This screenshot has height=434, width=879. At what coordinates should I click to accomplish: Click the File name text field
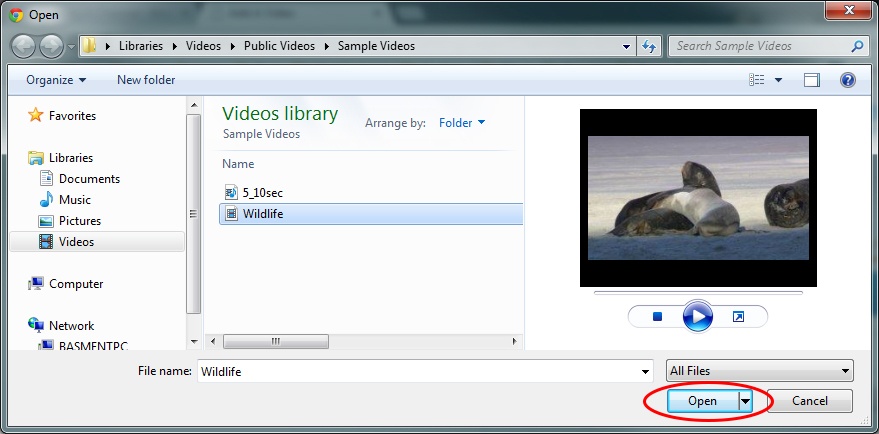point(418,371)
